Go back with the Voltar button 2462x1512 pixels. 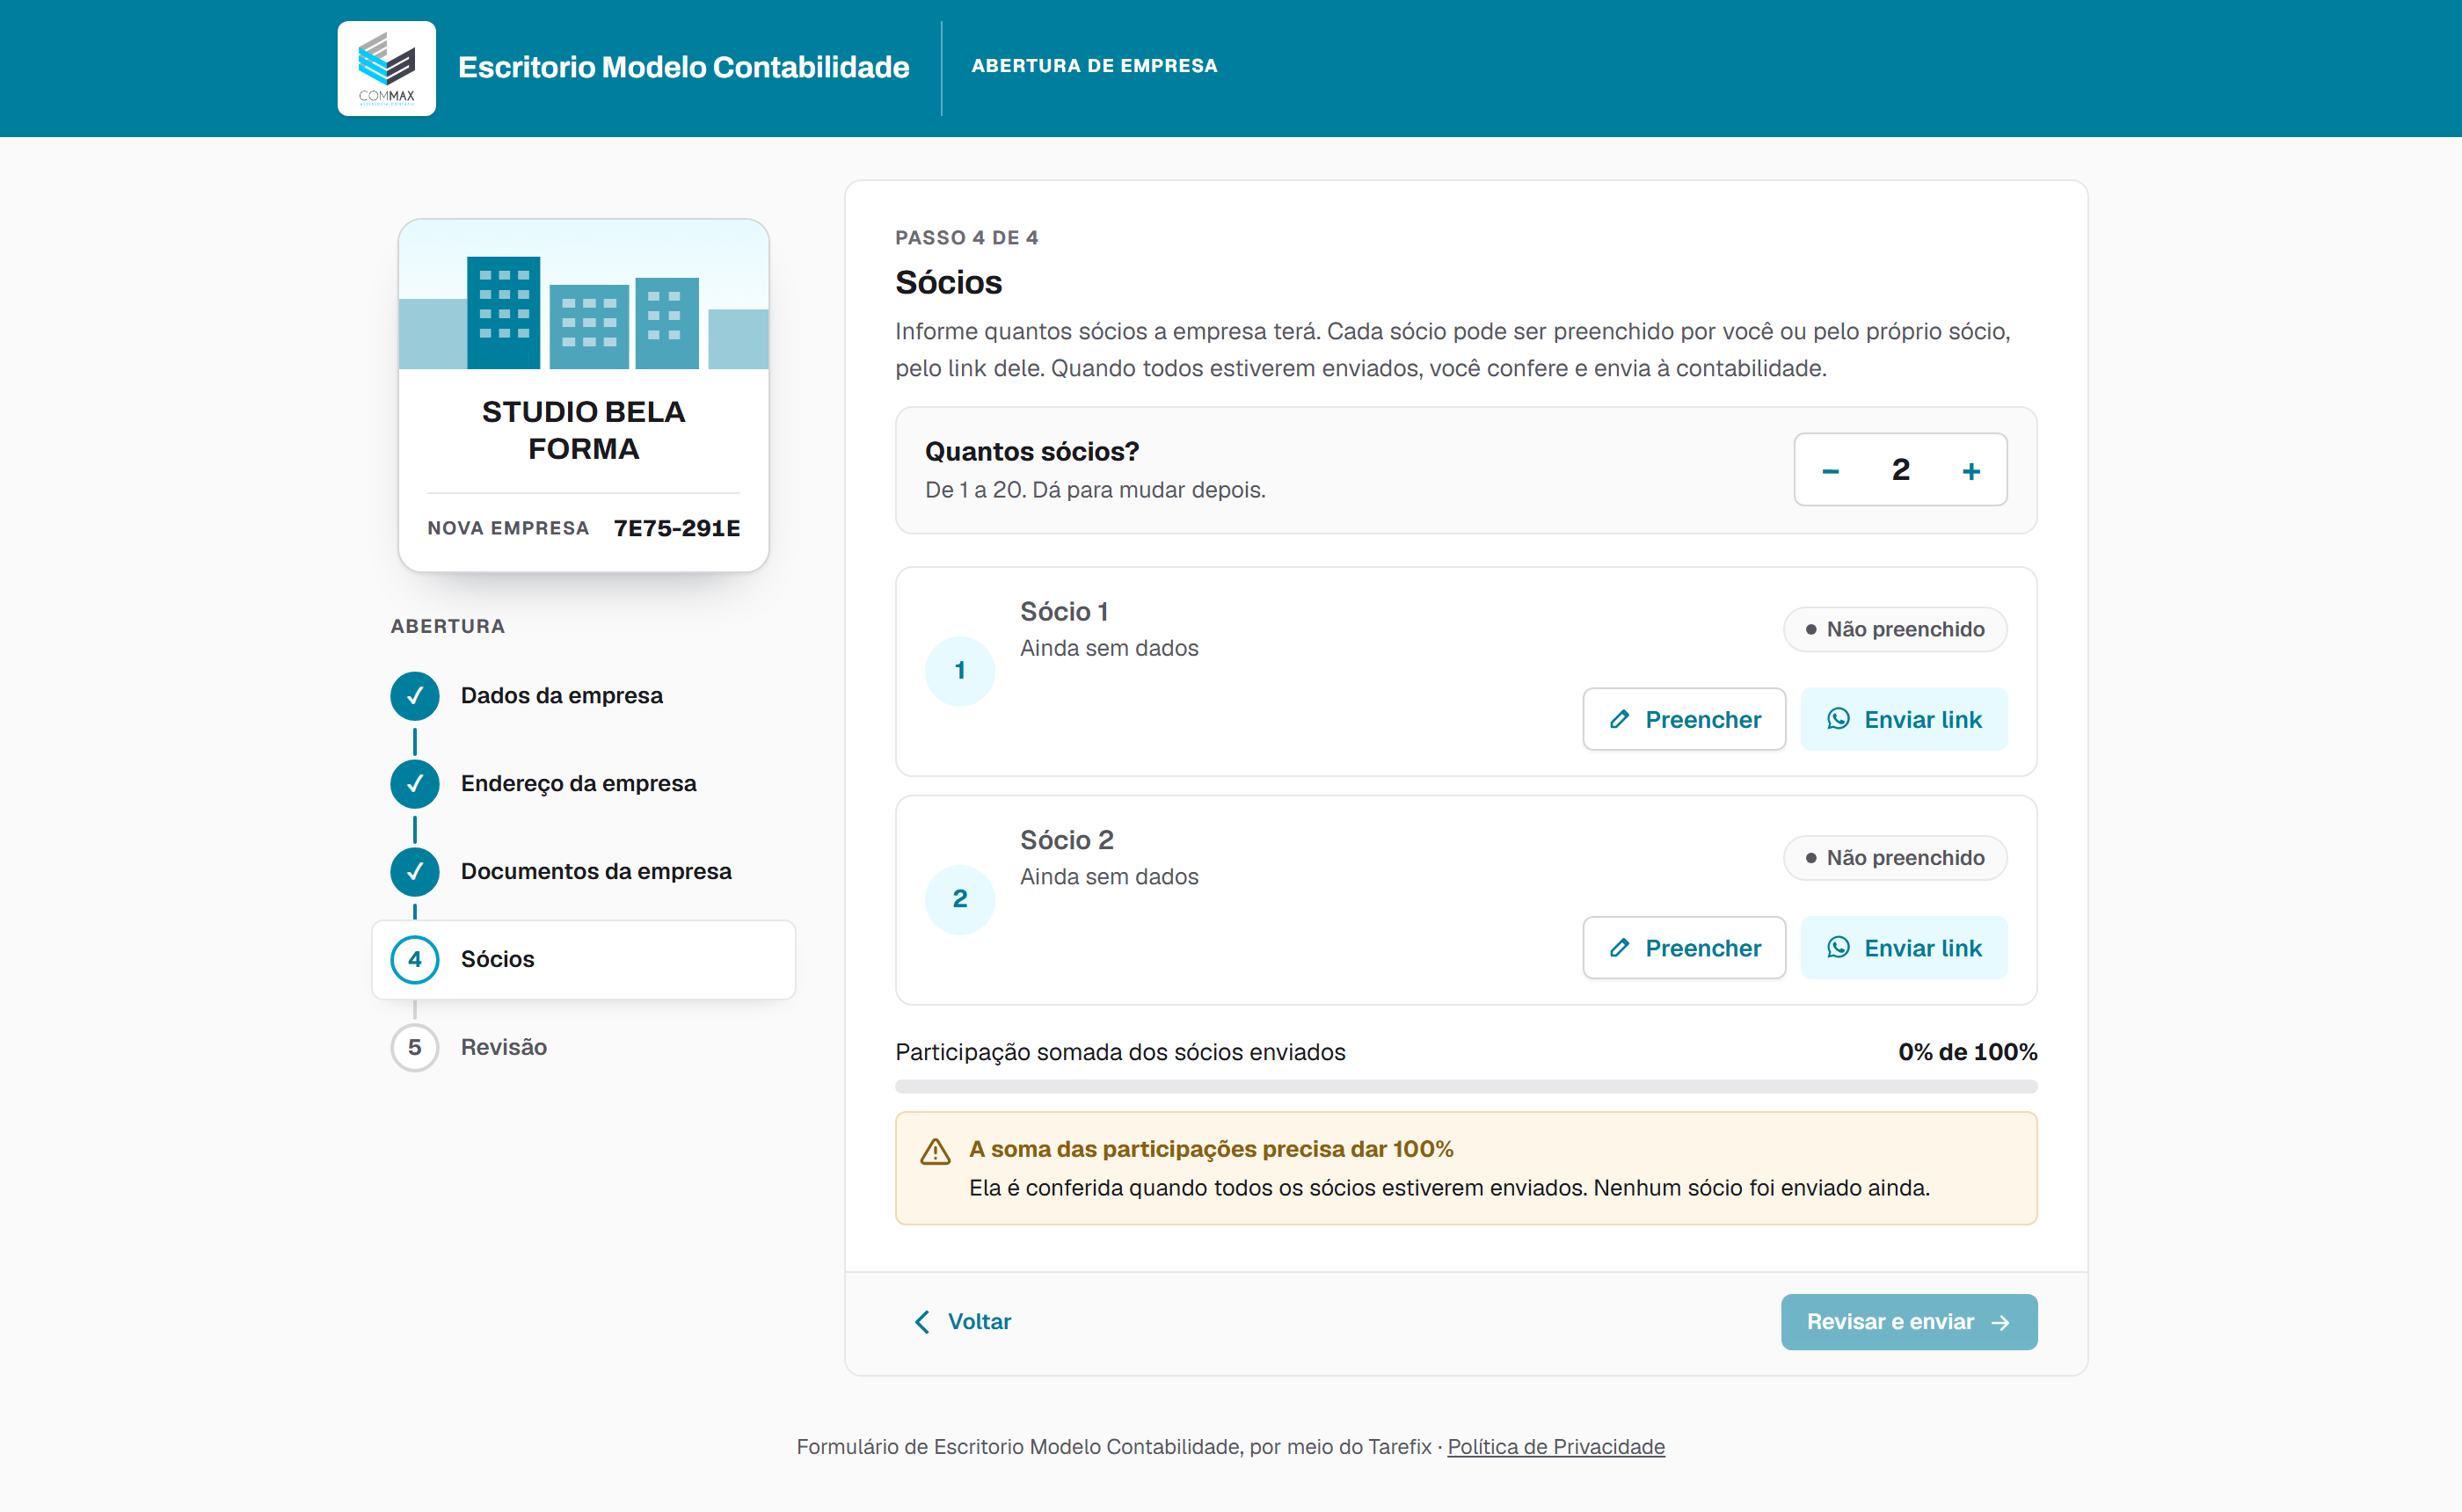point(962,1321)
